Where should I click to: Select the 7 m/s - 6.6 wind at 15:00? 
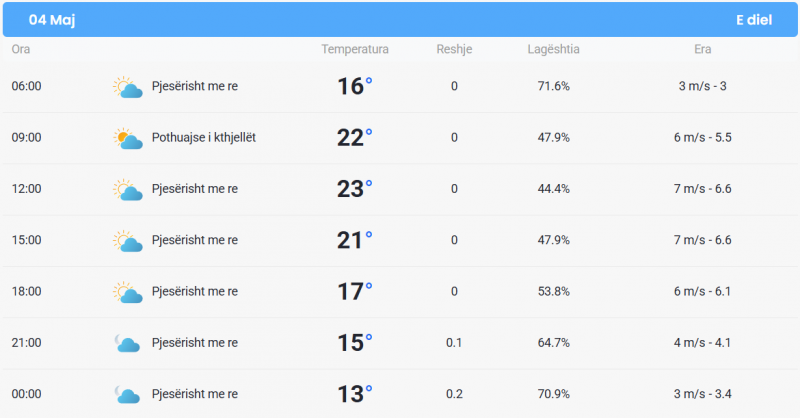coord(703,240)
